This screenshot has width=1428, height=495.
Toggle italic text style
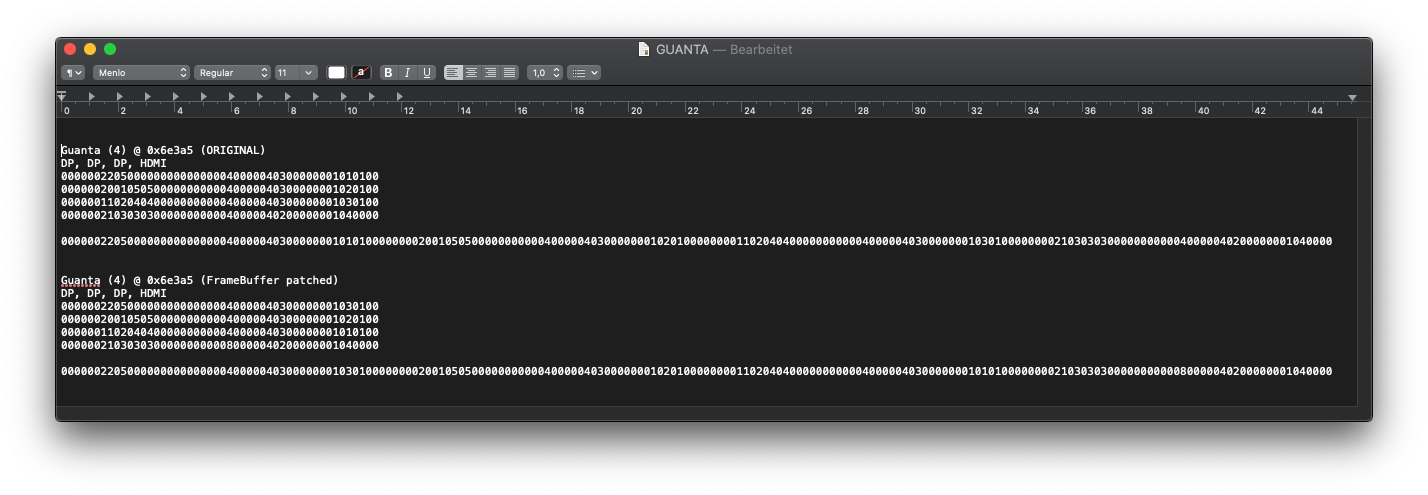[408, 73]
